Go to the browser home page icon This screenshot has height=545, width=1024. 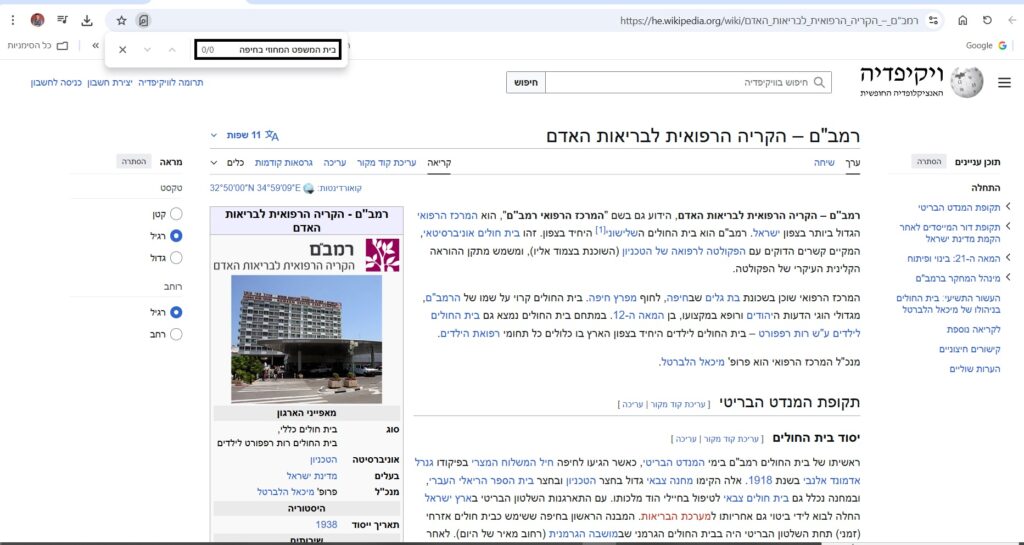(x=963, y=20)
